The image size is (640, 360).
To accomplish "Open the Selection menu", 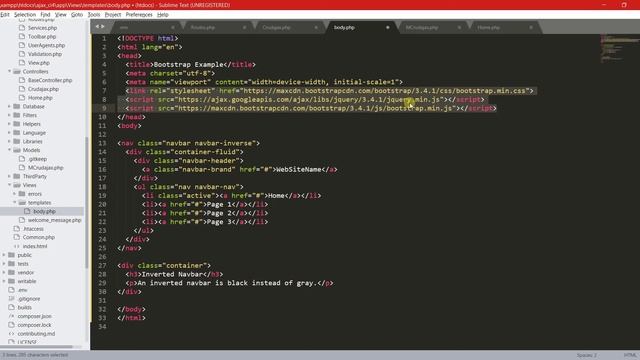I will click(25, 14).
